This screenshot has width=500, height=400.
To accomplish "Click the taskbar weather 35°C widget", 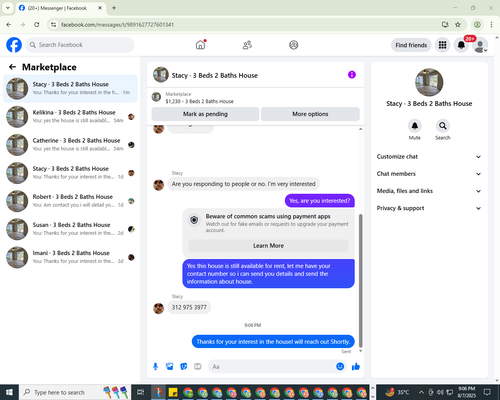I will (397, 392).
